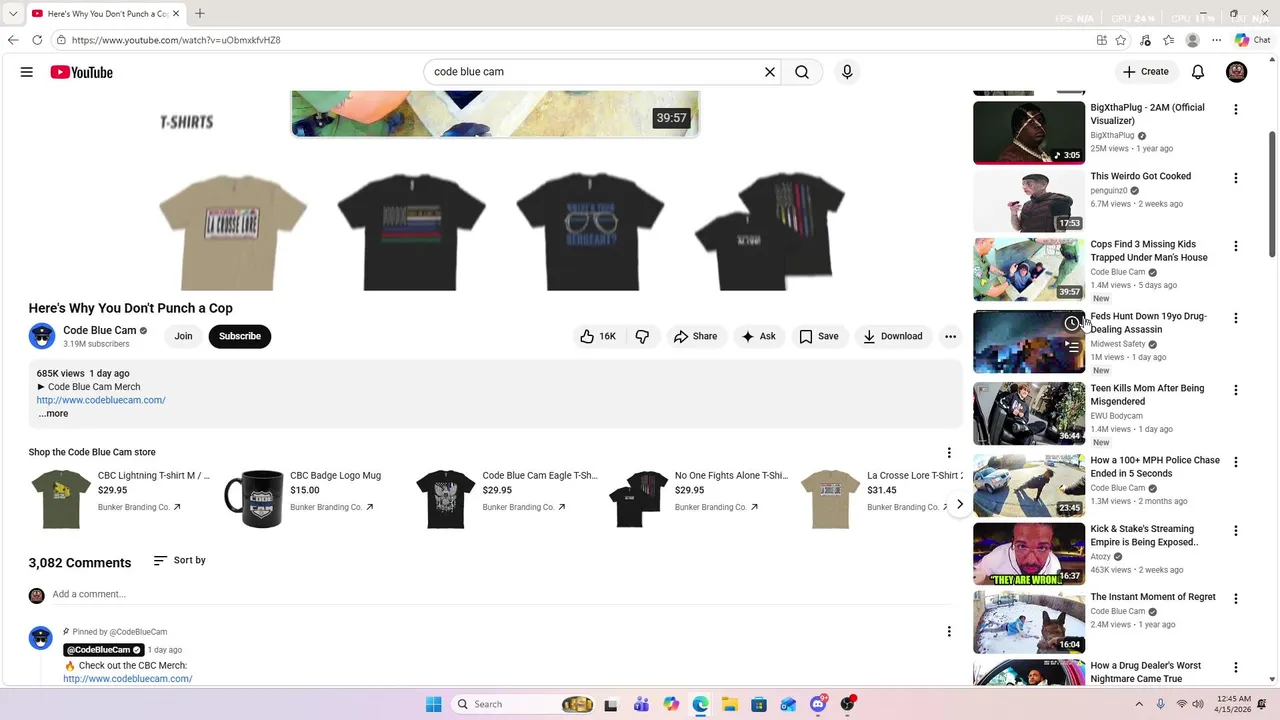1280x720 pixels.
Task: Show next products in store shelf
Action: [959, 504]
